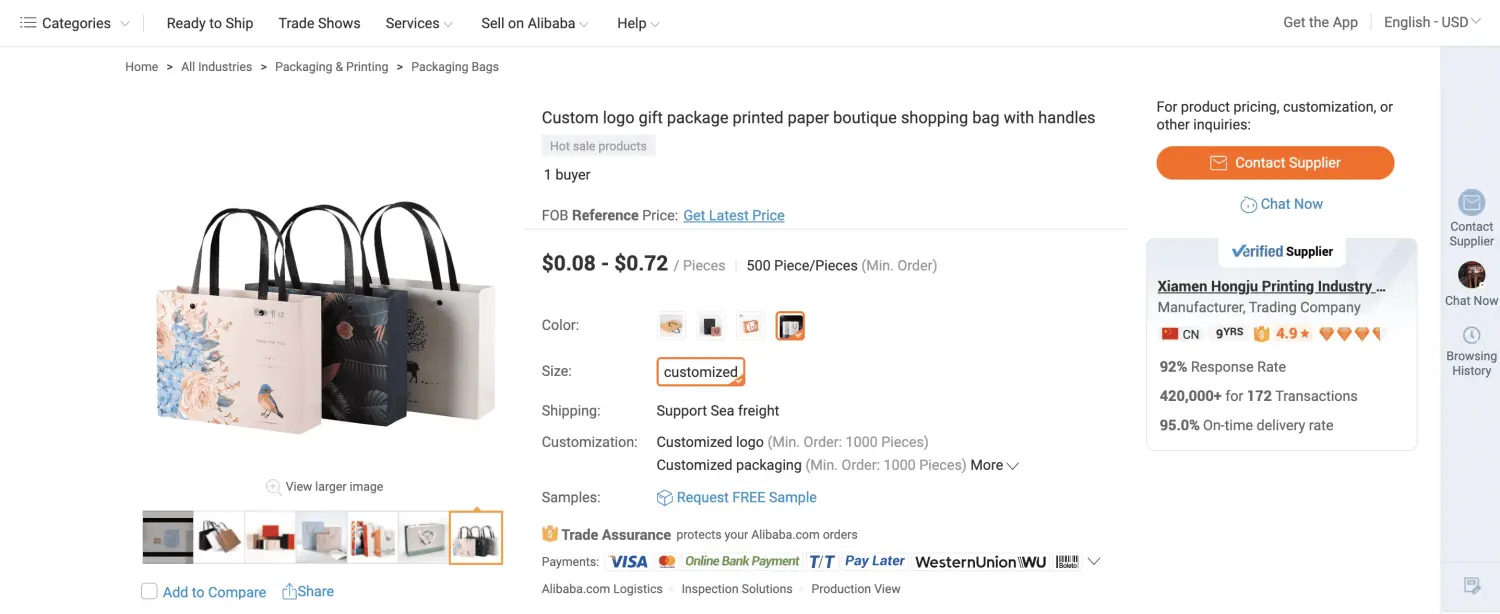Viewport: 1500px width, 614px height.
Task: Open the Categories menu icon
Action: pos(28,23)
